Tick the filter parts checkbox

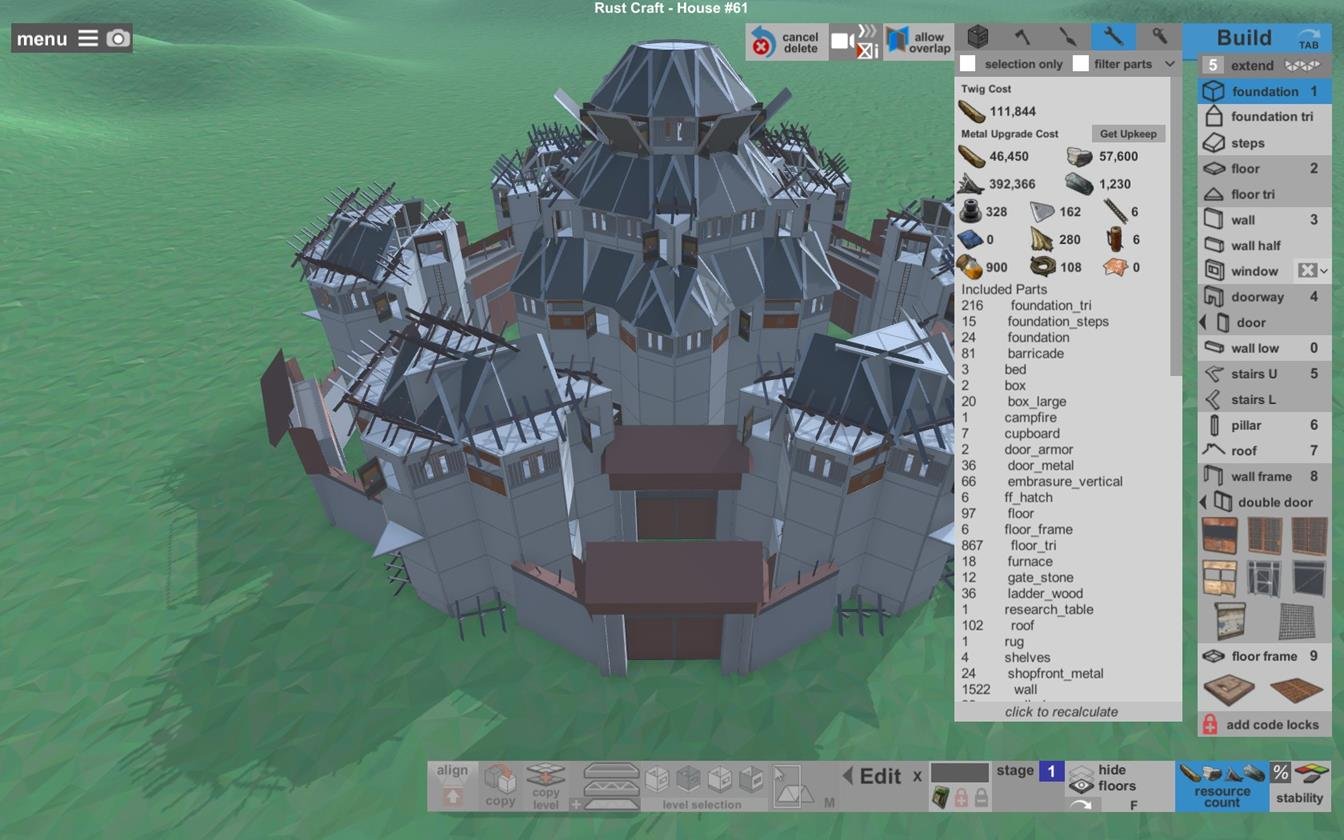click(1080, 64)
